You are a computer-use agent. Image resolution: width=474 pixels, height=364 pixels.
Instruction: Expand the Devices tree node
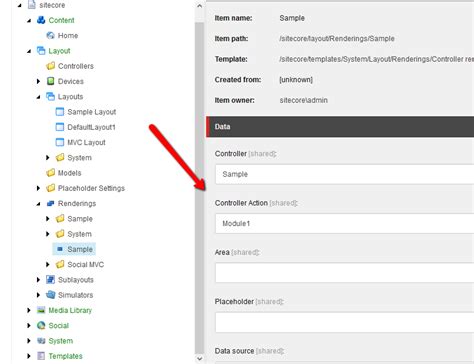[38, 81]
